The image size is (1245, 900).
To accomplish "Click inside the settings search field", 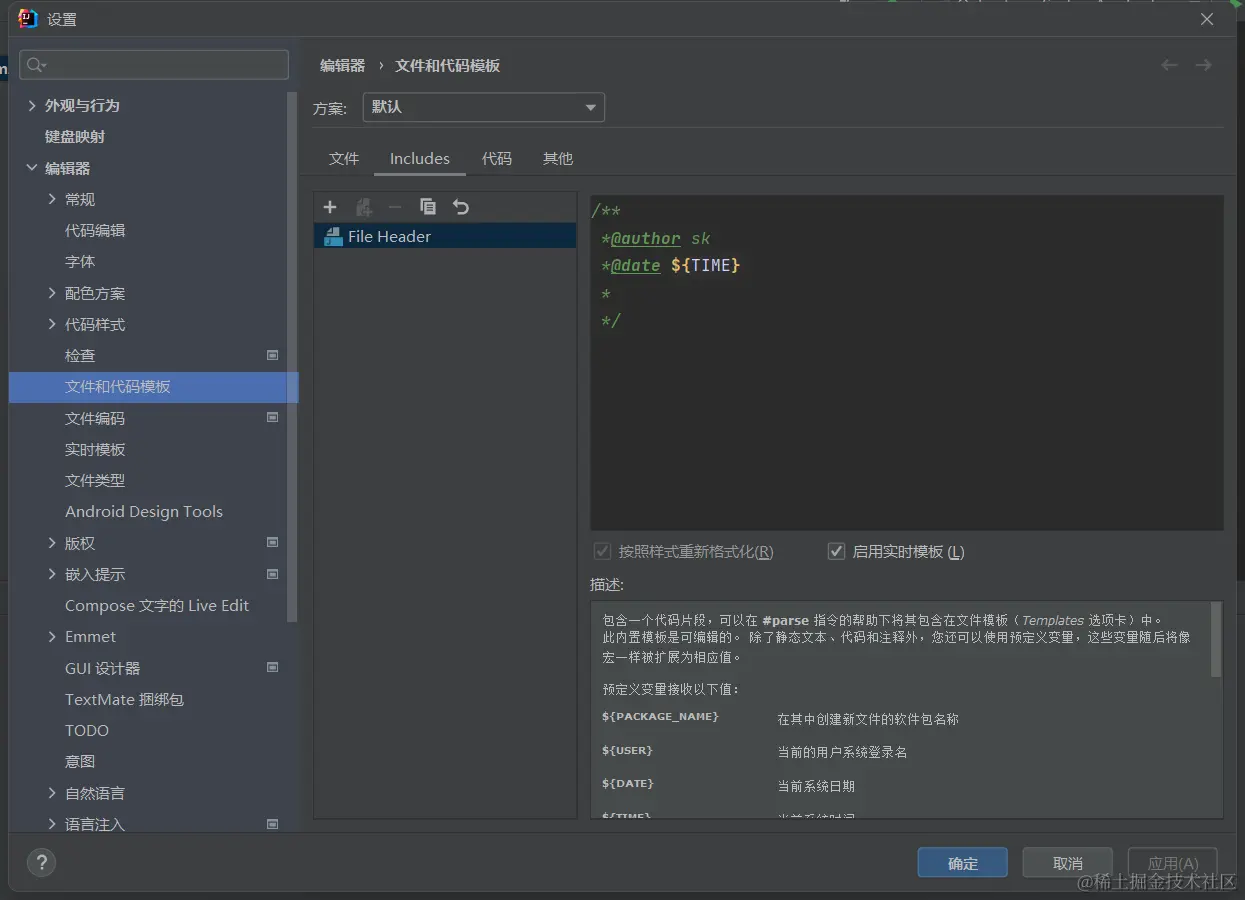I will [x=155, y=65].
